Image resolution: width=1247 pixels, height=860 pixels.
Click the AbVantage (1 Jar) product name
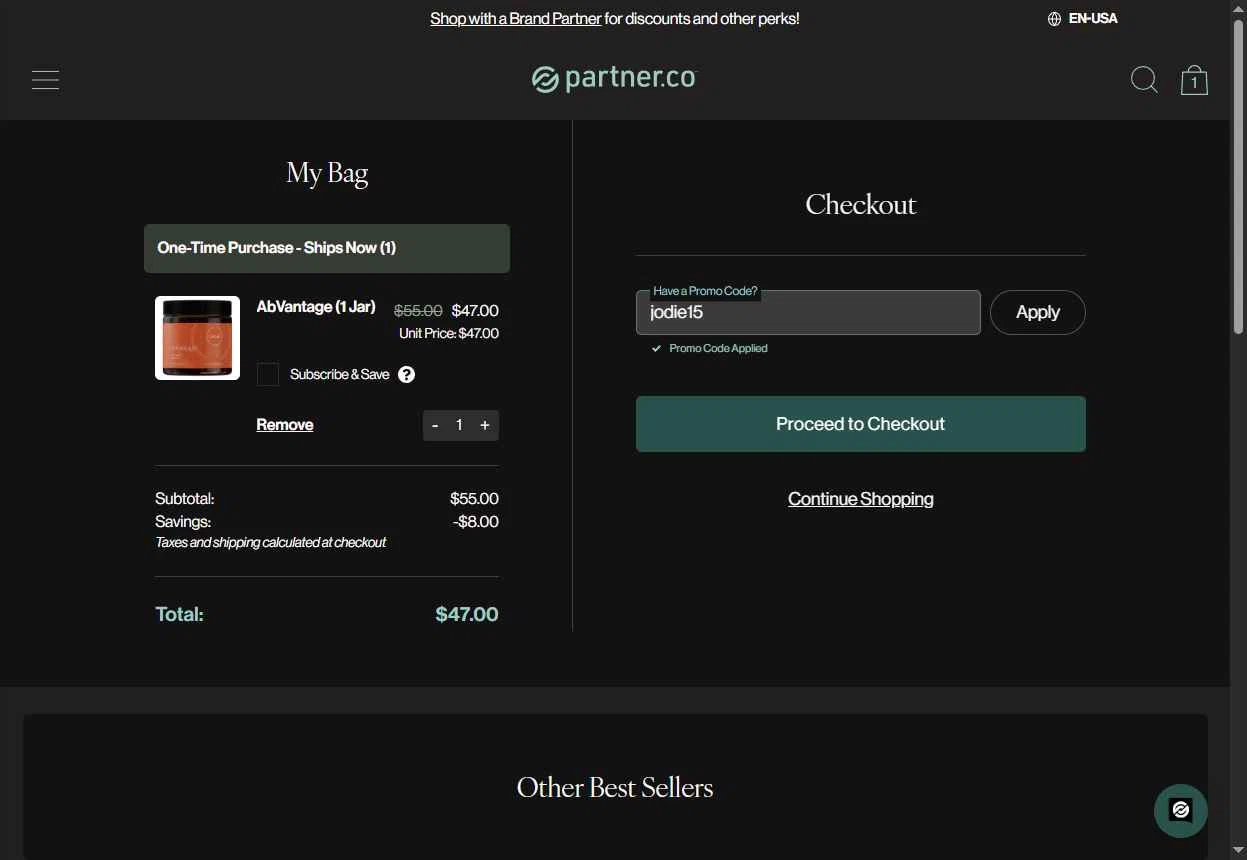316,307
